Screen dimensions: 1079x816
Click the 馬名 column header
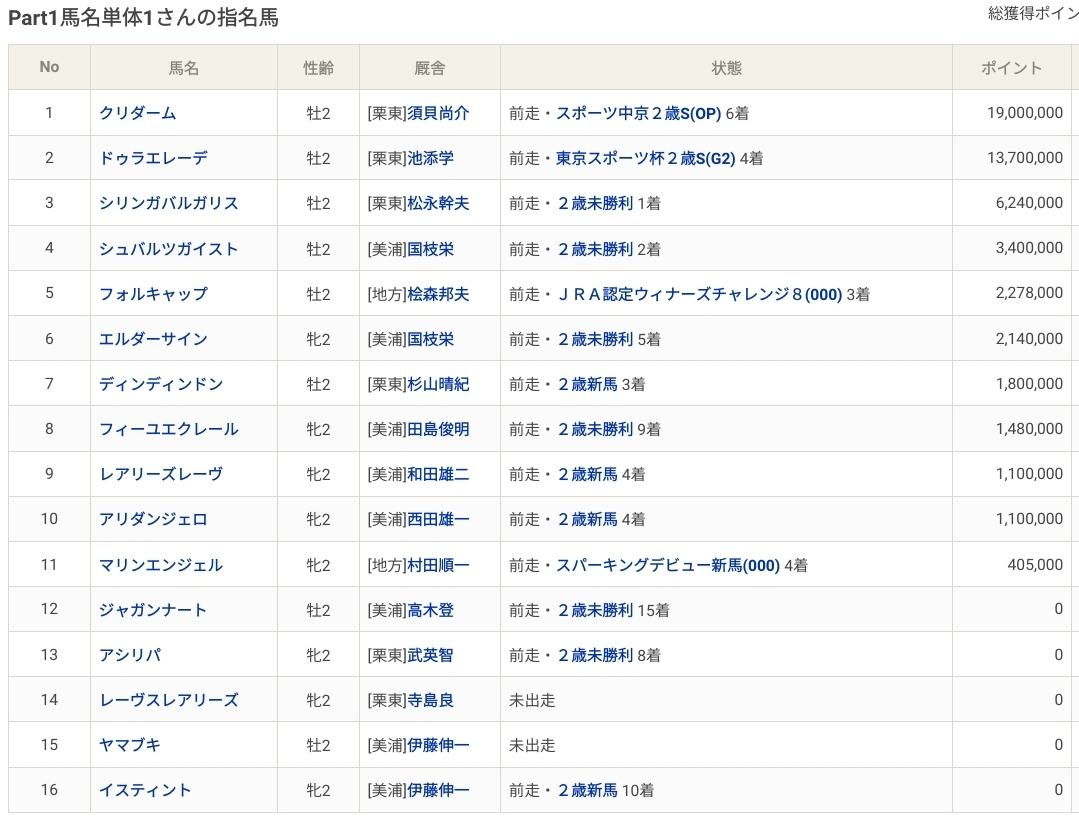[x=184, y=68]
